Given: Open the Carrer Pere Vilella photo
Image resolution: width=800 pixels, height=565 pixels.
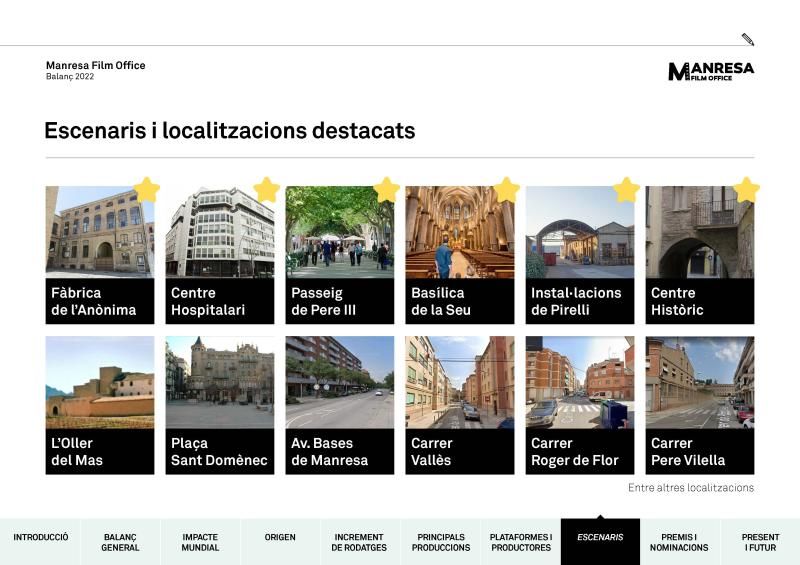Looking at the screenshot, I should click(700, 382).
